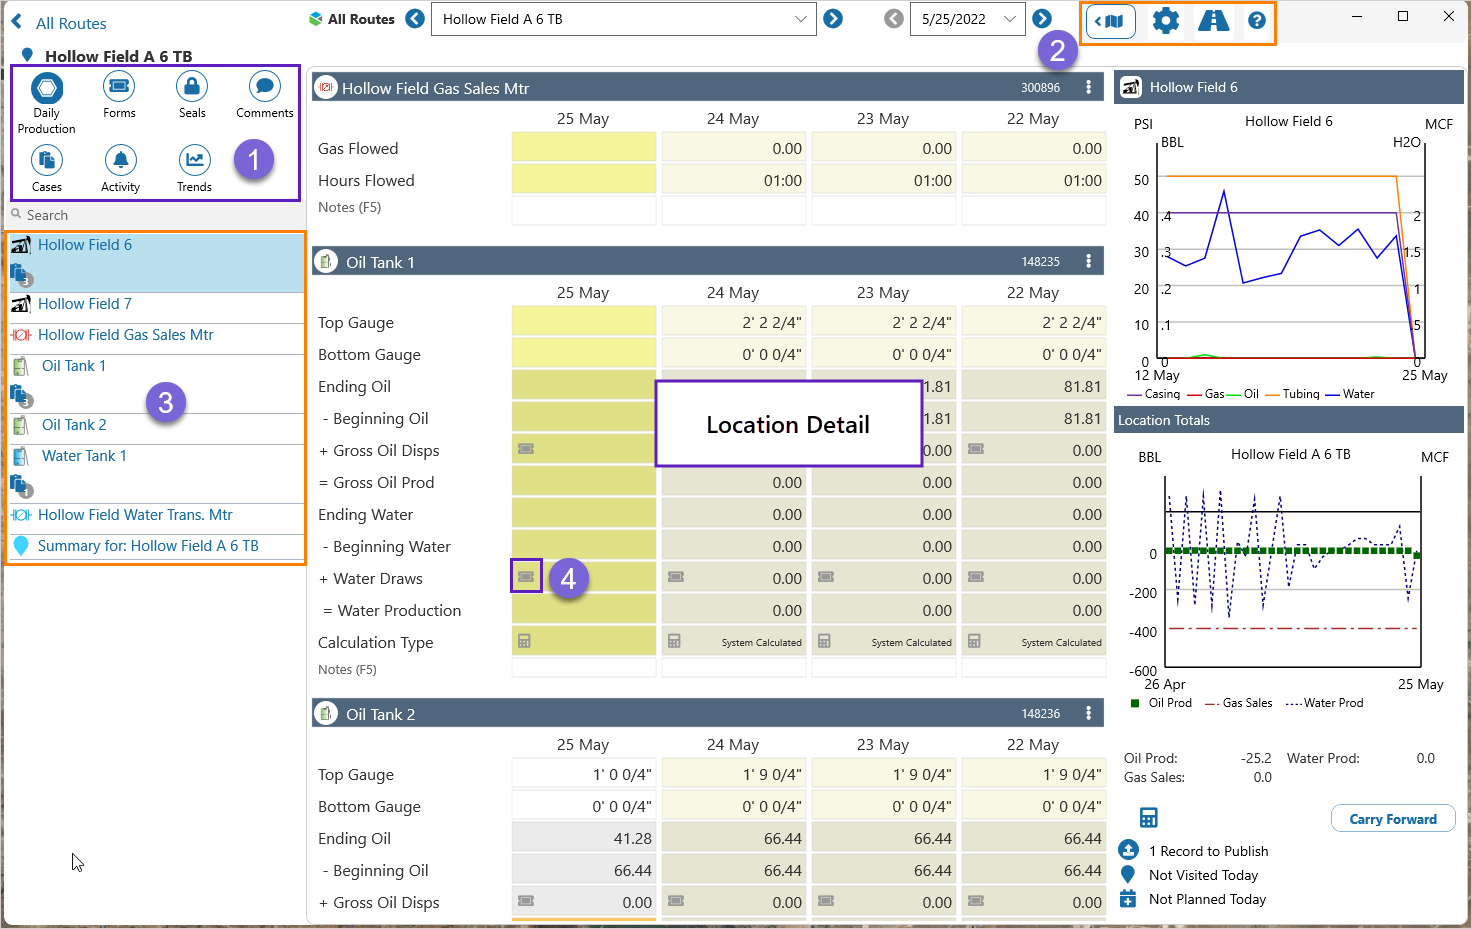Viewport: 1472px width, 929px height.
Task: Click the Search field
Action: click(x=150, y=215)
